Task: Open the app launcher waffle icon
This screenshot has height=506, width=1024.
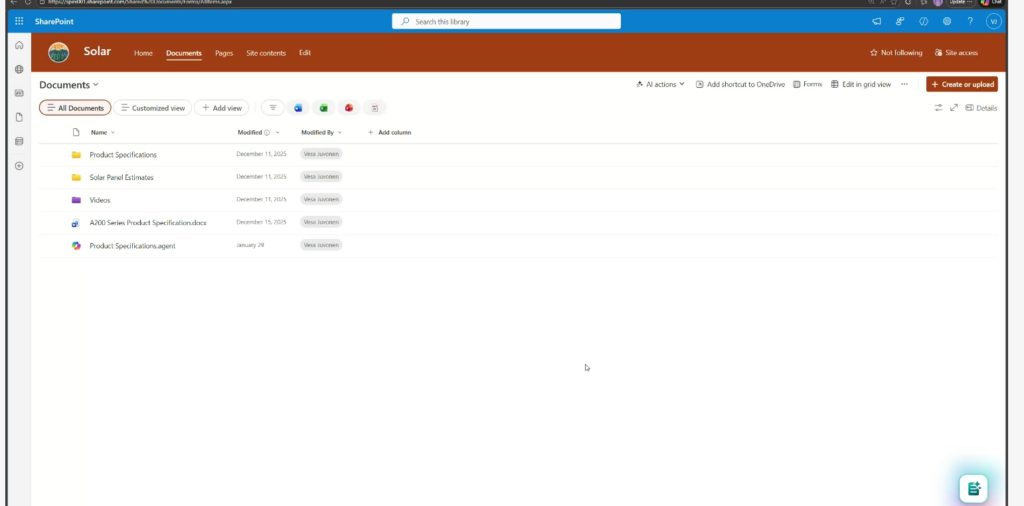Action: click(x=19, y=21)
